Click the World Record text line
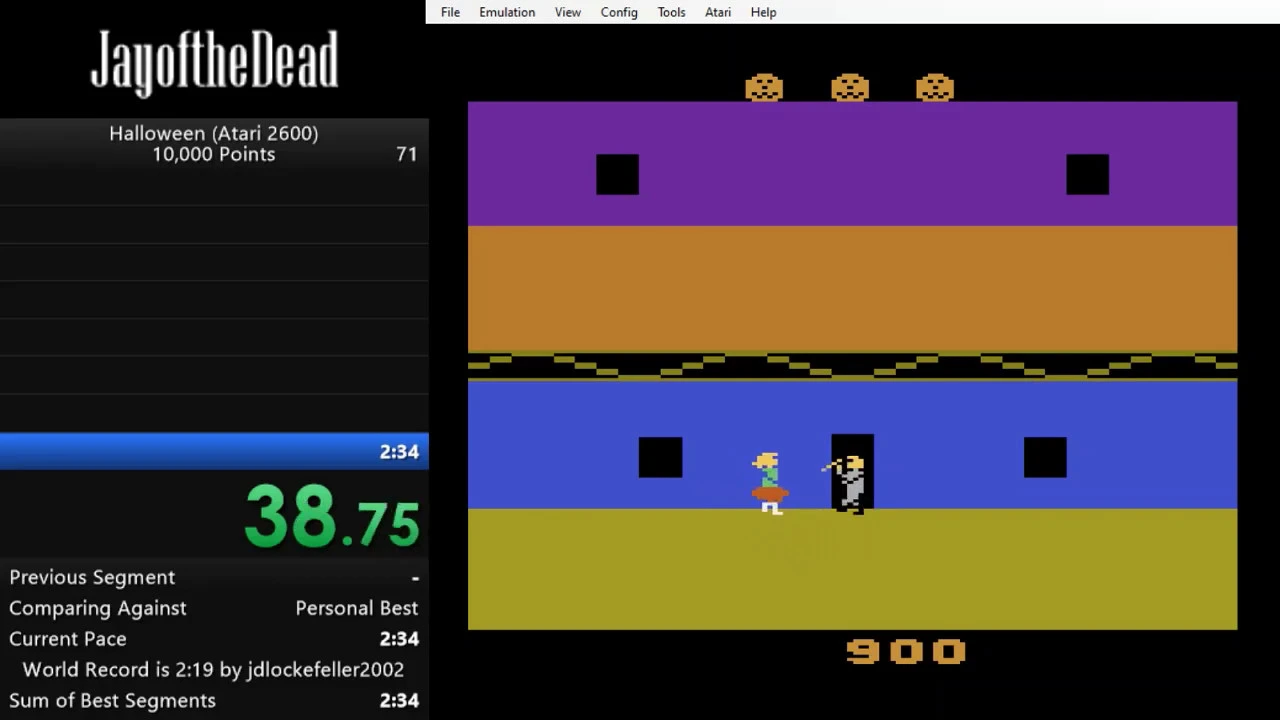Viewport: 1280px width, 720px height. [214, 670]
